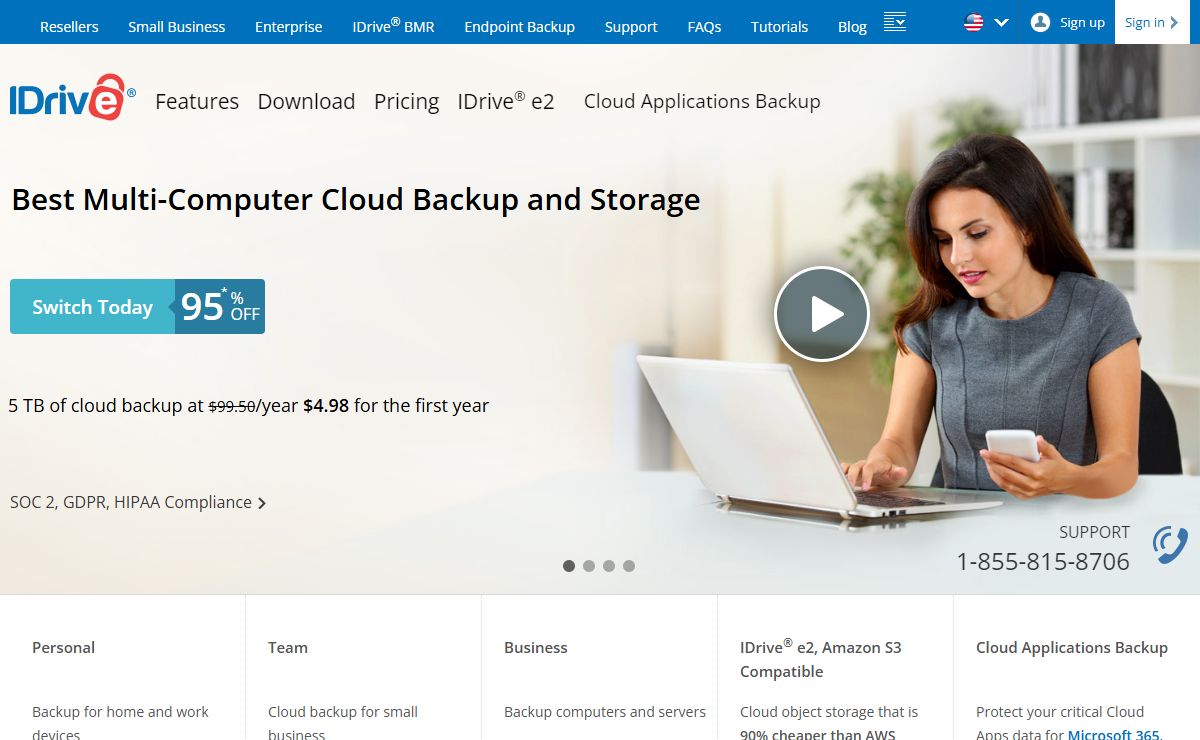Open Resellers in top bar
The width and height of the screenshot is (1200, 740).
(x=69, y=27)
